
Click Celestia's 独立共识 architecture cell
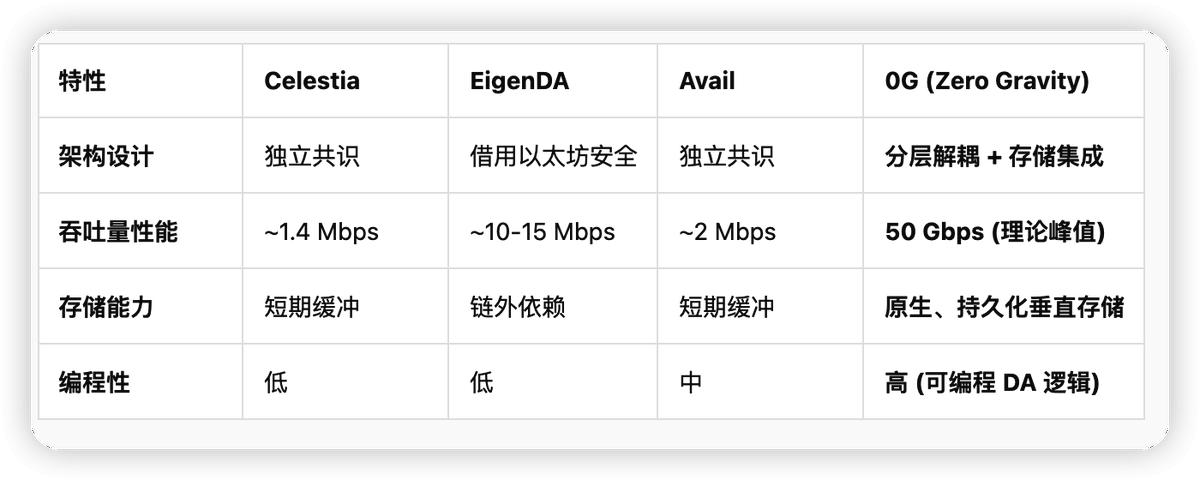coord(311,157)
